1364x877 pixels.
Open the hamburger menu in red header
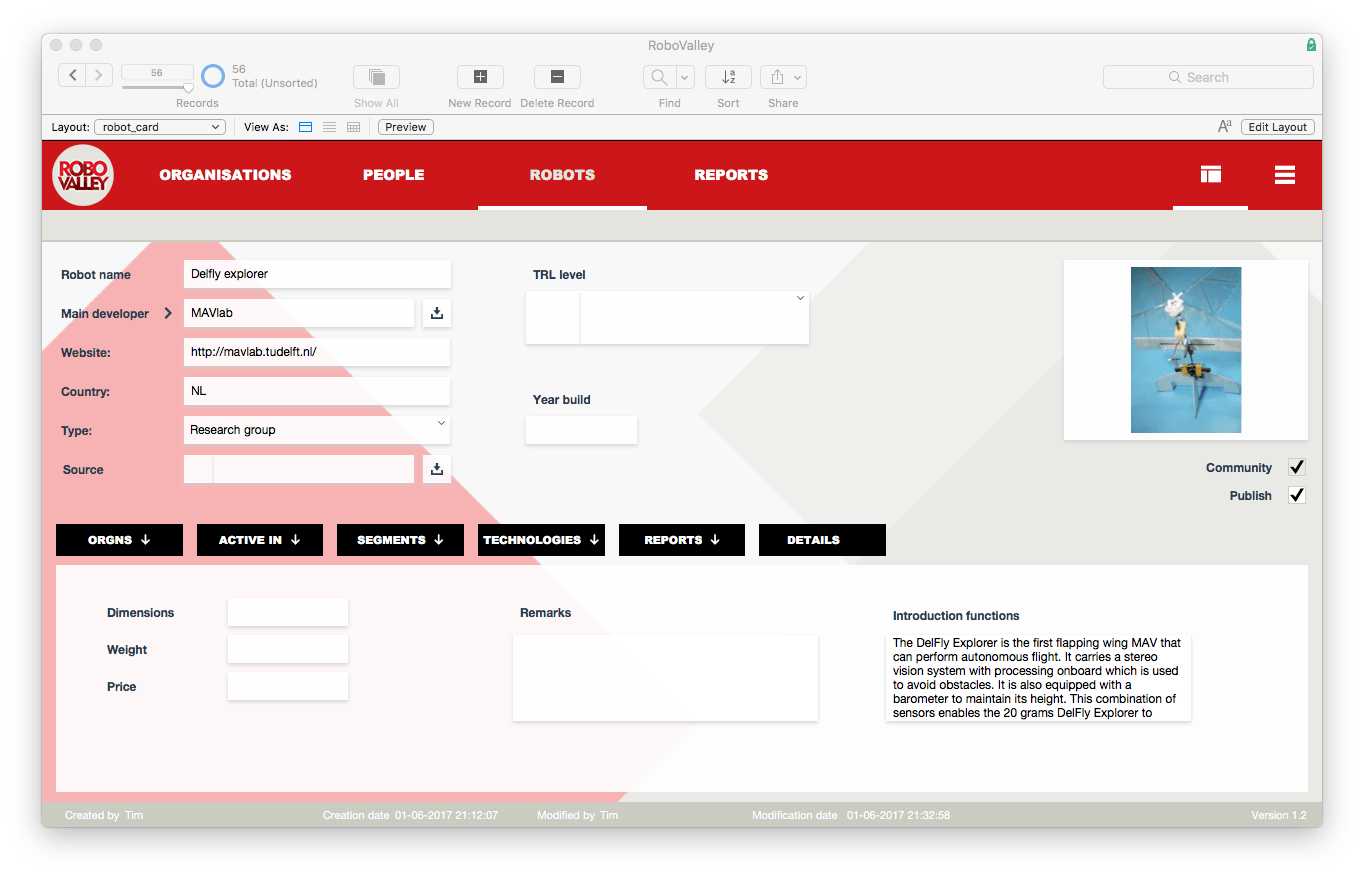(x=1285, y=174)
